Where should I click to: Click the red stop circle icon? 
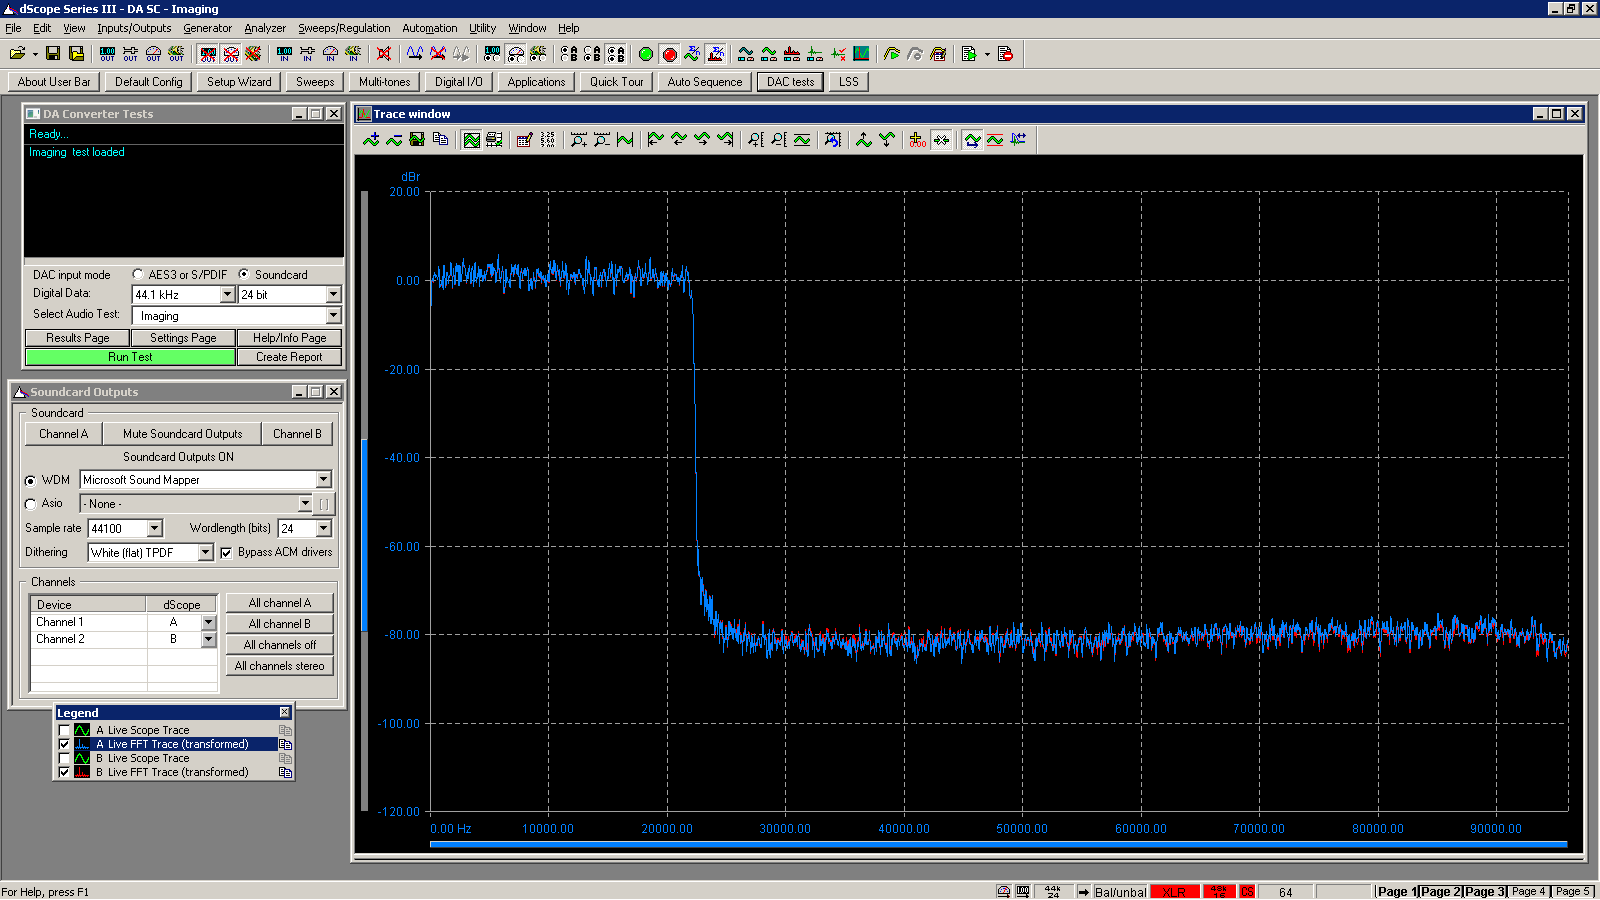669,54
